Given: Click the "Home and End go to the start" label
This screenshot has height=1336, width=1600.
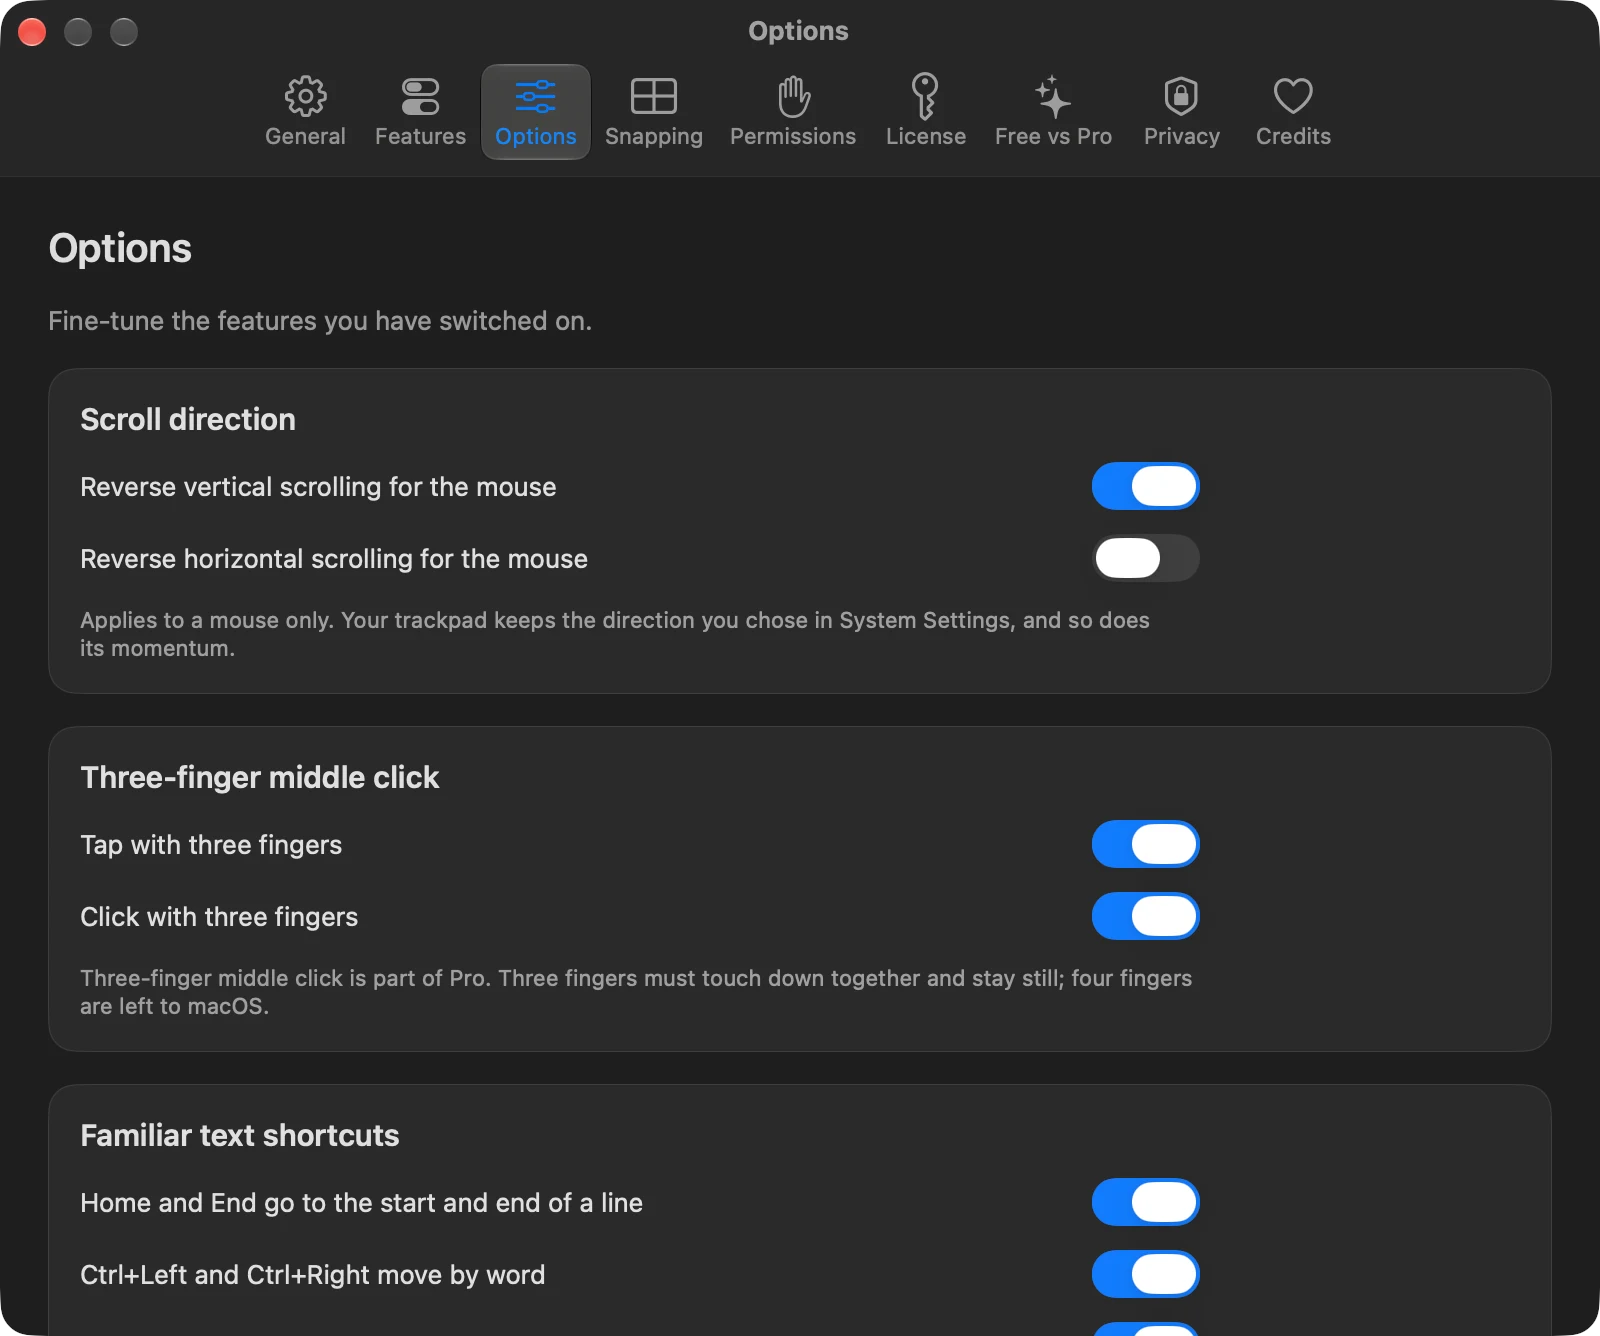Looking at the screenshot, I should (x=361, y=1203).
